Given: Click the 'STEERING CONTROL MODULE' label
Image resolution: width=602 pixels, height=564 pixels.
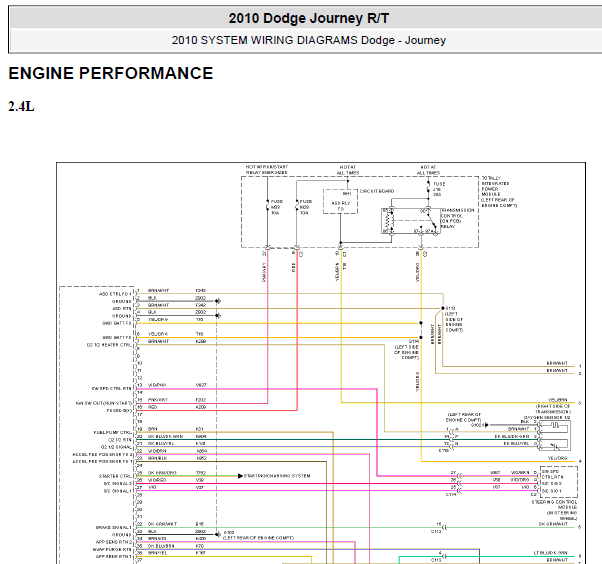Looking at the screenshot, I should coord(556,510).
